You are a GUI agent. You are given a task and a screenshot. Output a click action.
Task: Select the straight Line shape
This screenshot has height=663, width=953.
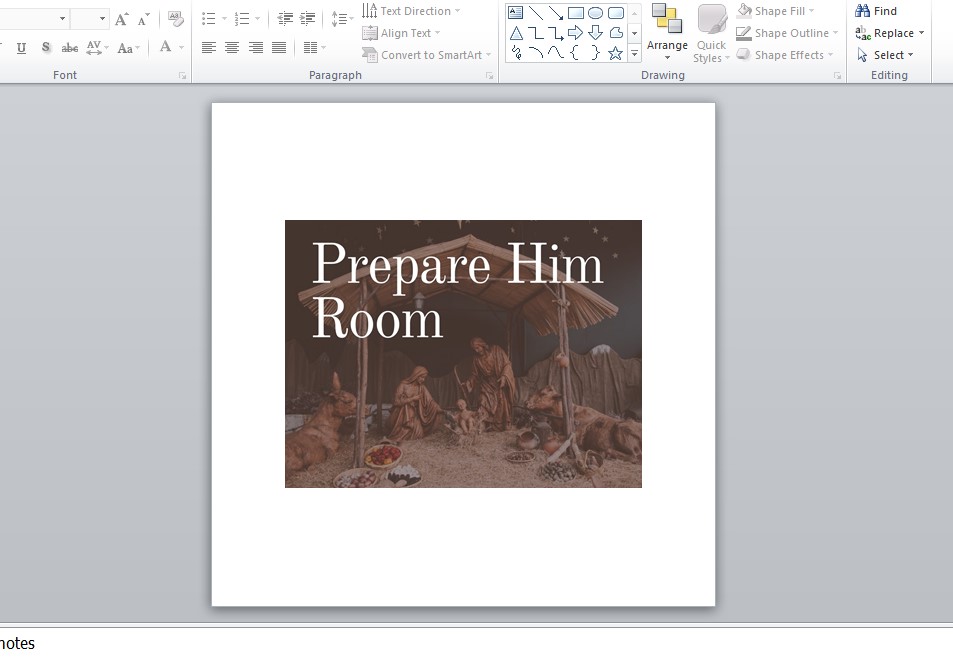pos(535,12)
